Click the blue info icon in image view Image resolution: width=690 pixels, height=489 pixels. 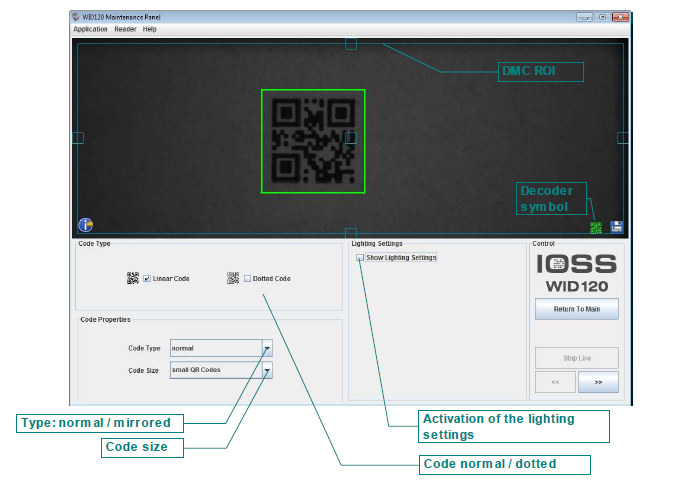85,225
